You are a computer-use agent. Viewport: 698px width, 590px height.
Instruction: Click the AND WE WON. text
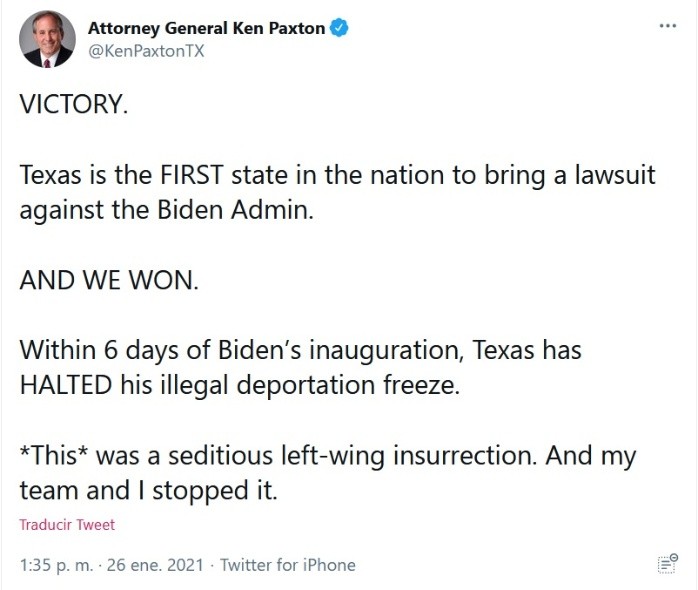pos(109,280)
